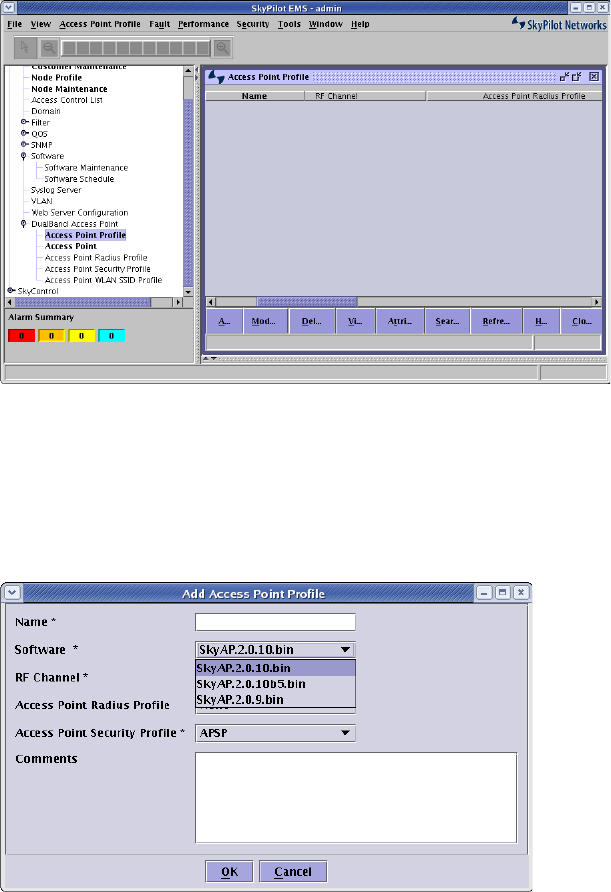
Task: Select VLAN in the tree
Action: tap(42, 201)
